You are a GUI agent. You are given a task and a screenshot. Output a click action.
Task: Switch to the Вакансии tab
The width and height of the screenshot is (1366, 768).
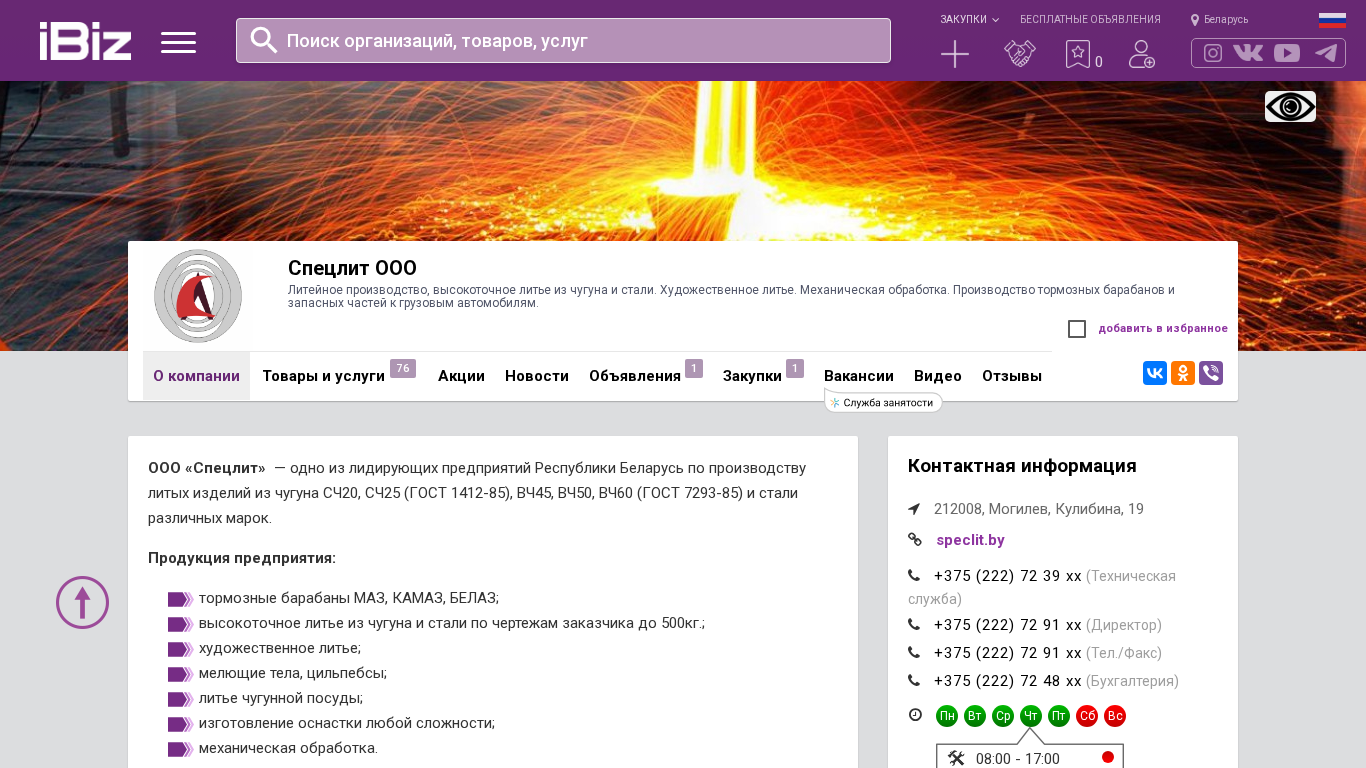(859, 376)
